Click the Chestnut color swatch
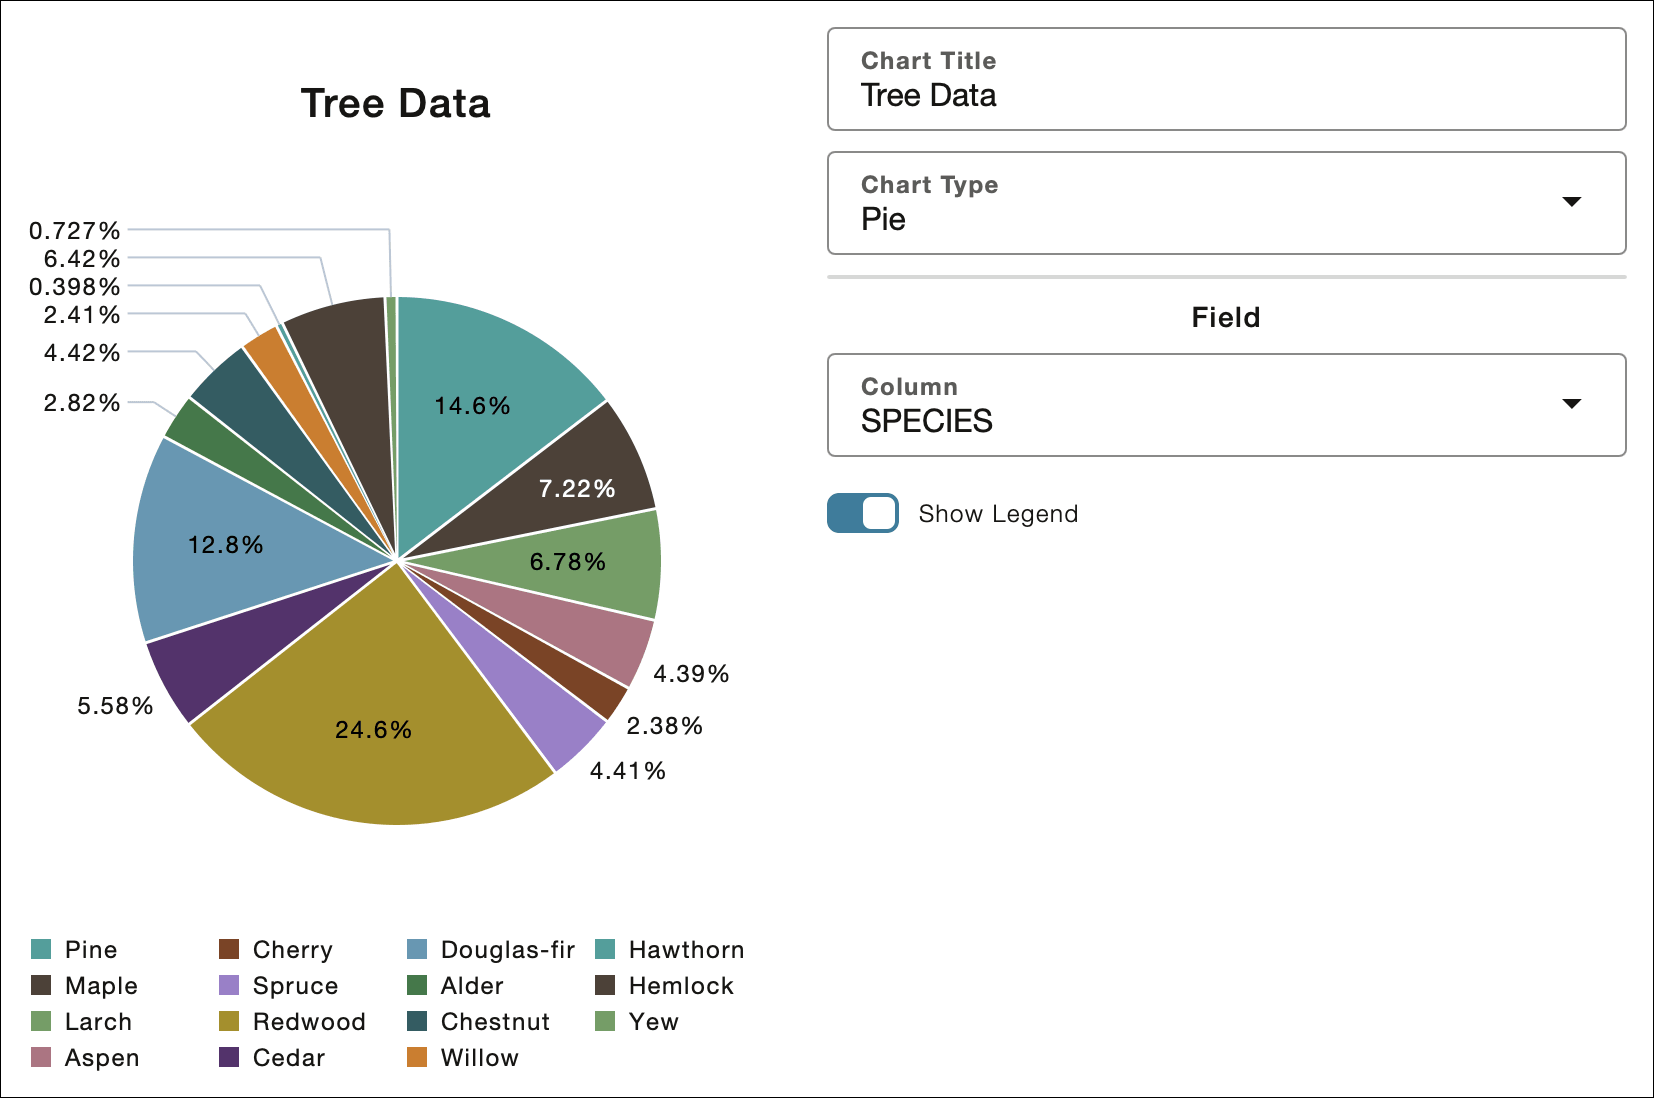This screenshot has width=1654, height=1098. 417,1021
